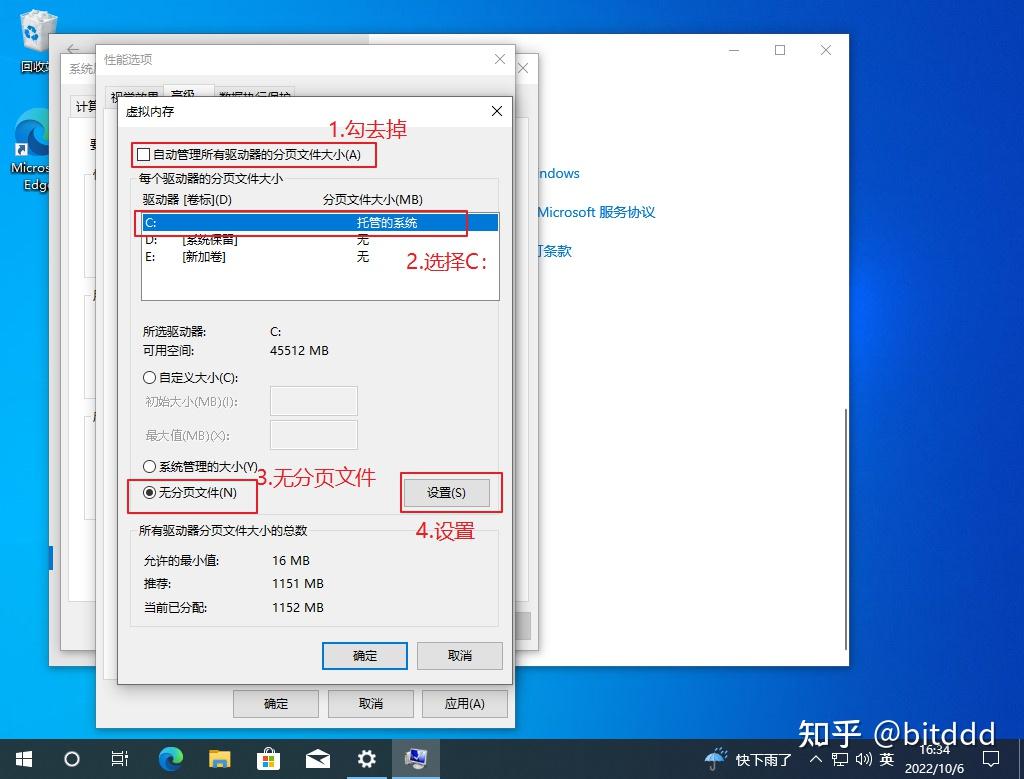Click the Task View icon
Viewport: 1024px width, 779px height.
pos(120,760)
